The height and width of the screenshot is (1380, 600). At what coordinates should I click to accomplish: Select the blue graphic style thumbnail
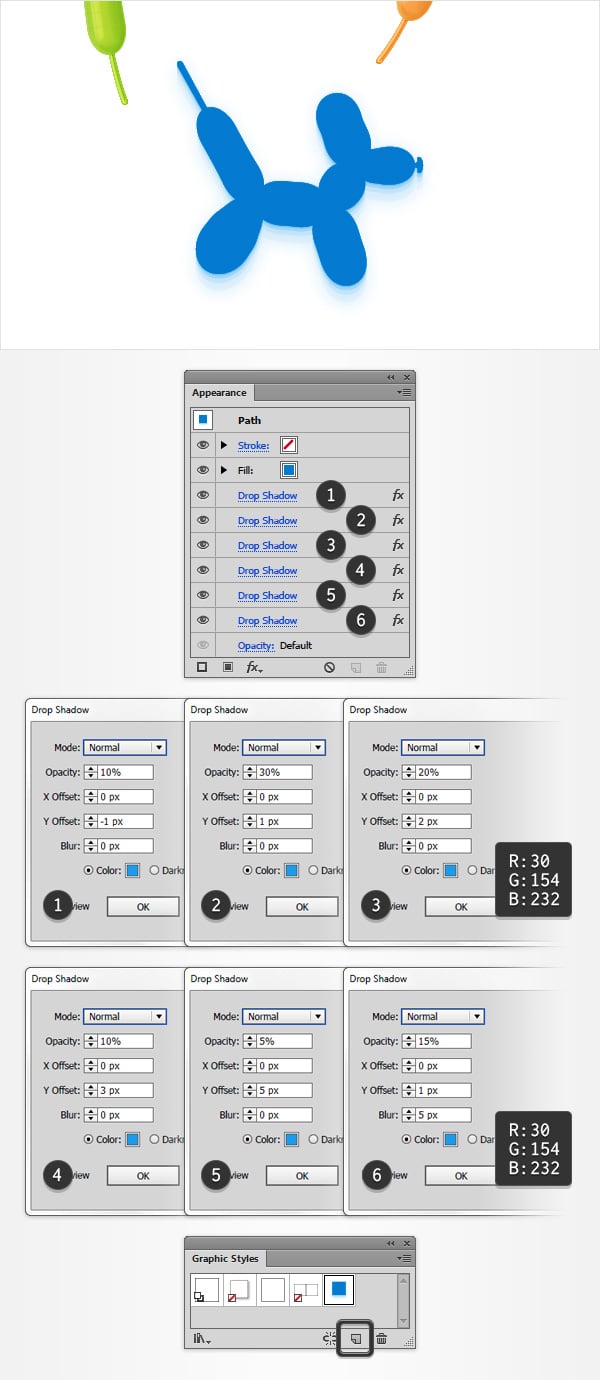[x=338, y=1289]
